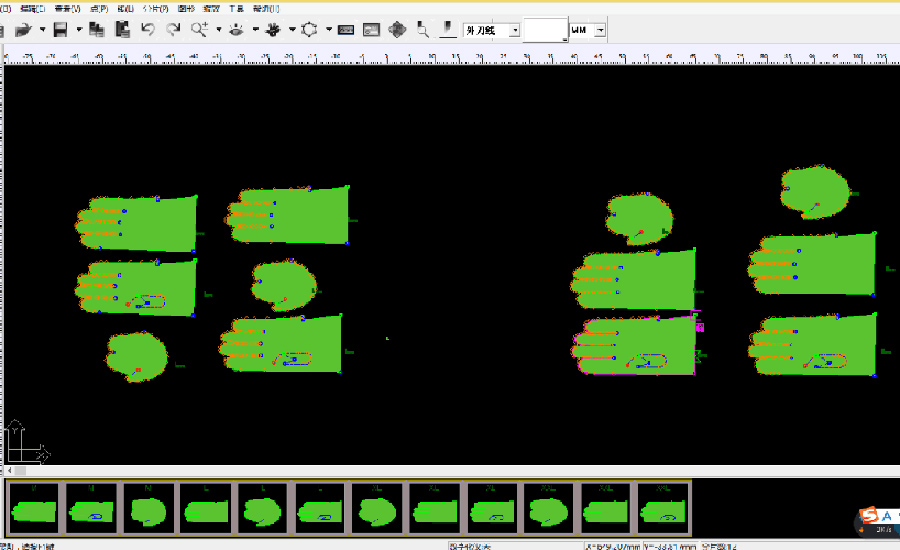Click the Sogou input method icon

[x=869, y=515]
